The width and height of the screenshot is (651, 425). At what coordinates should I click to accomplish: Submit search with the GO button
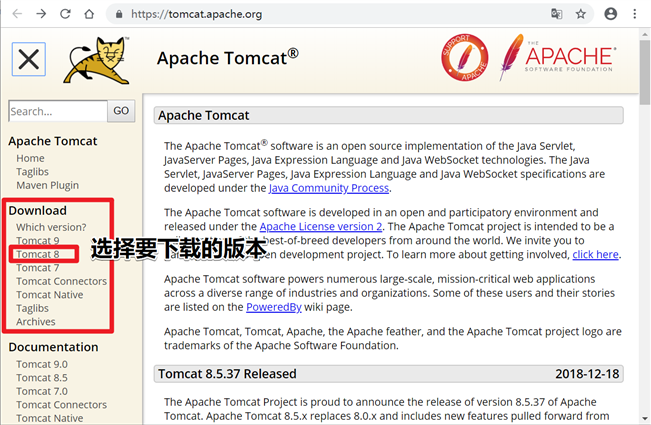point(121,111)
